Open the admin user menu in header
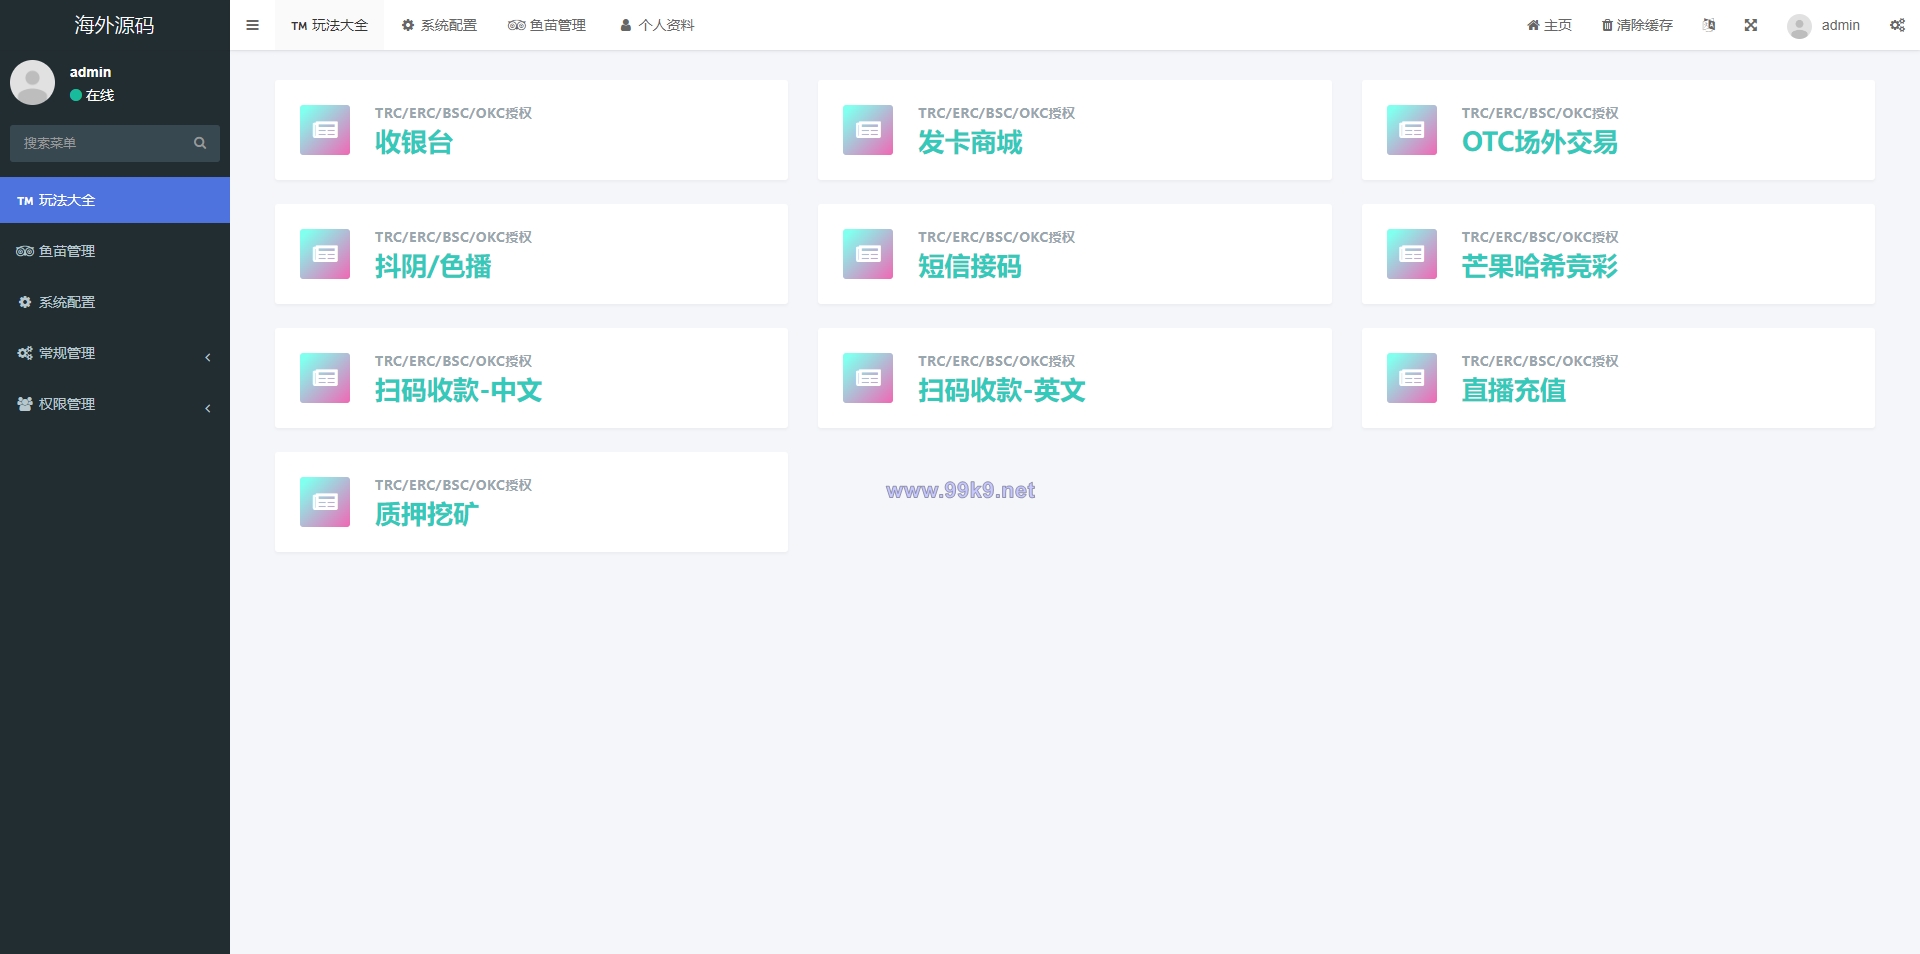 pos(1823,25)
